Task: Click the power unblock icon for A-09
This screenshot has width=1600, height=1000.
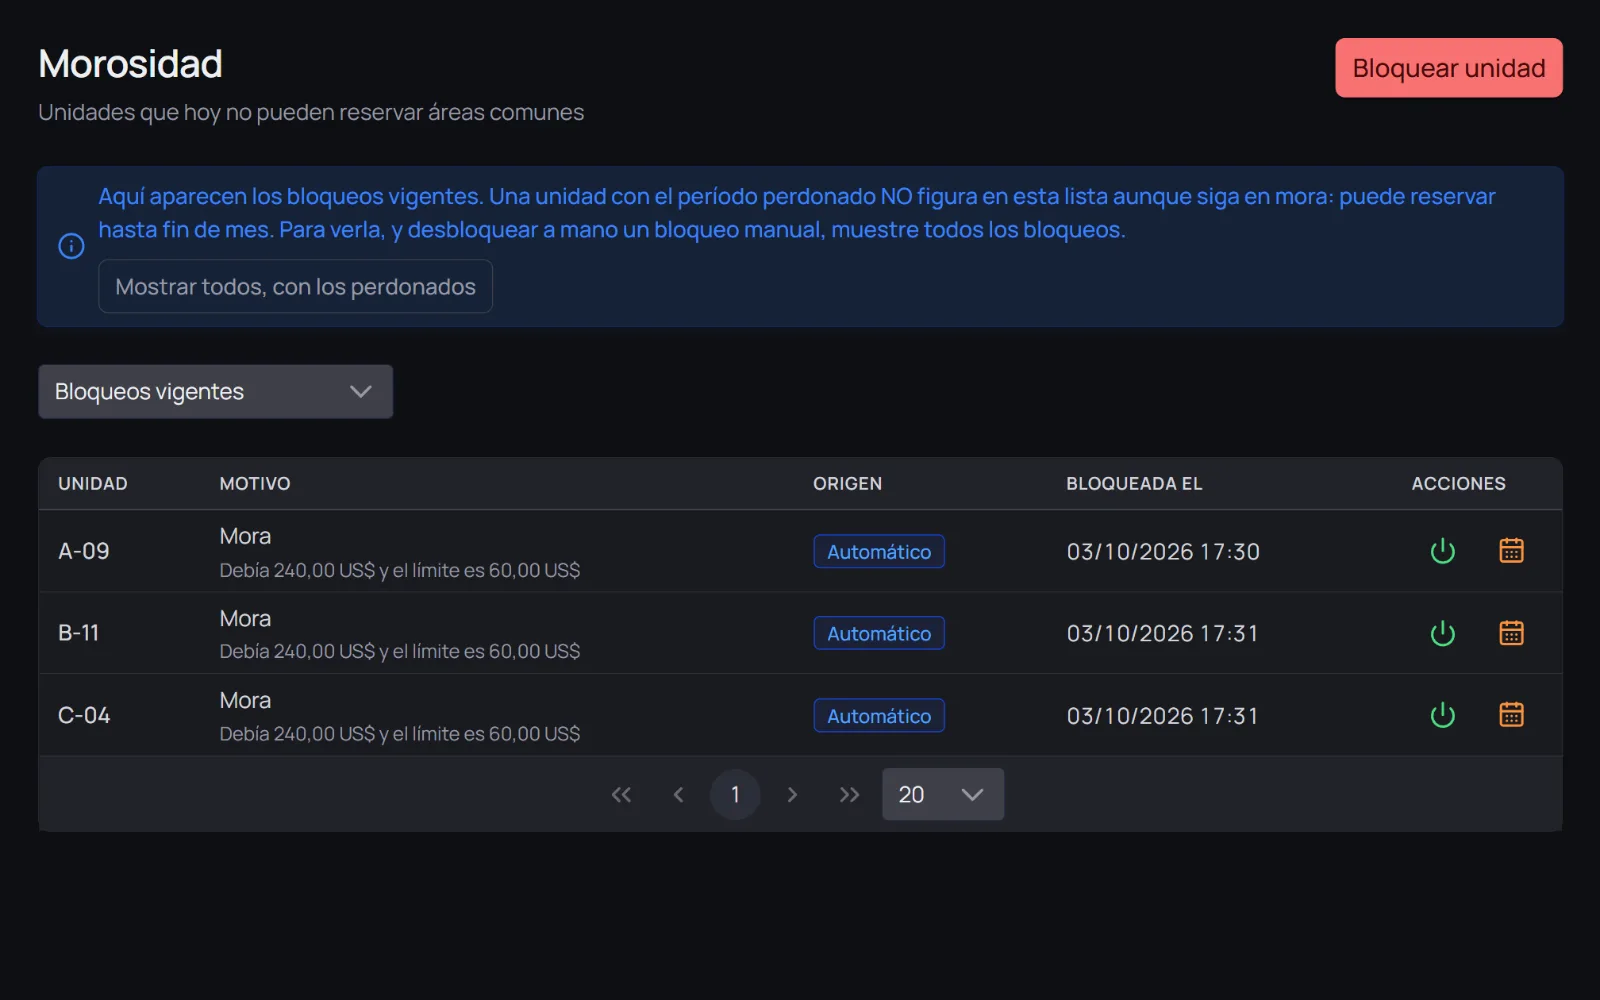Action: pos(1442,551)
